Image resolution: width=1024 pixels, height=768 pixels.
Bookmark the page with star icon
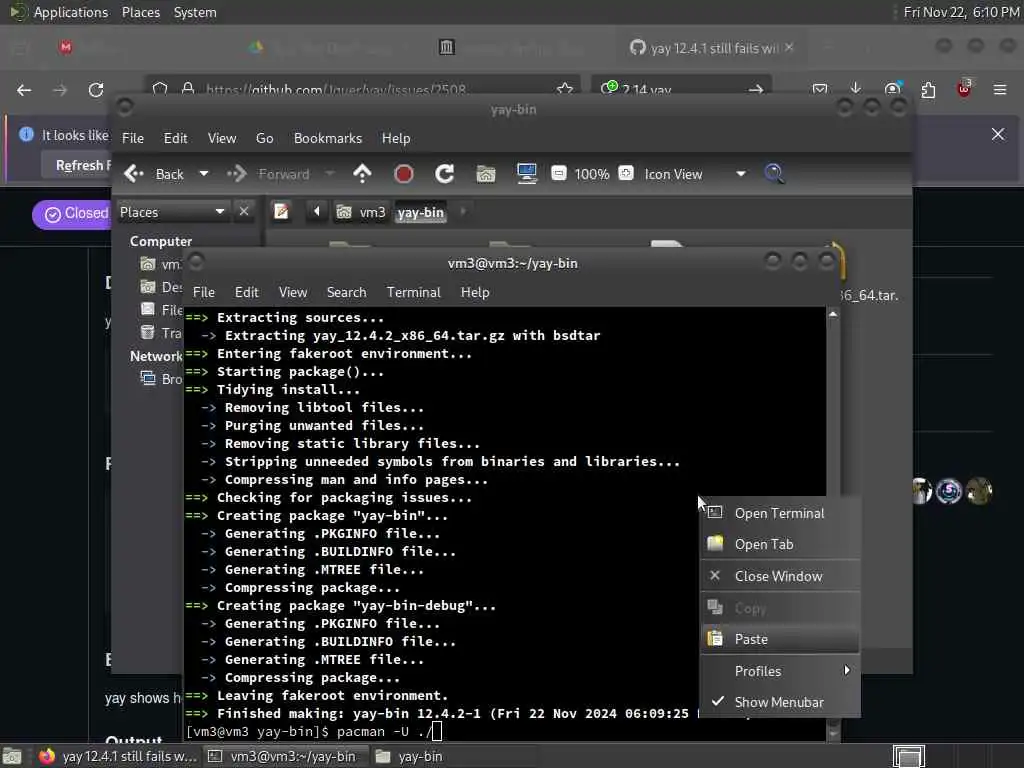tap(565, 89)
